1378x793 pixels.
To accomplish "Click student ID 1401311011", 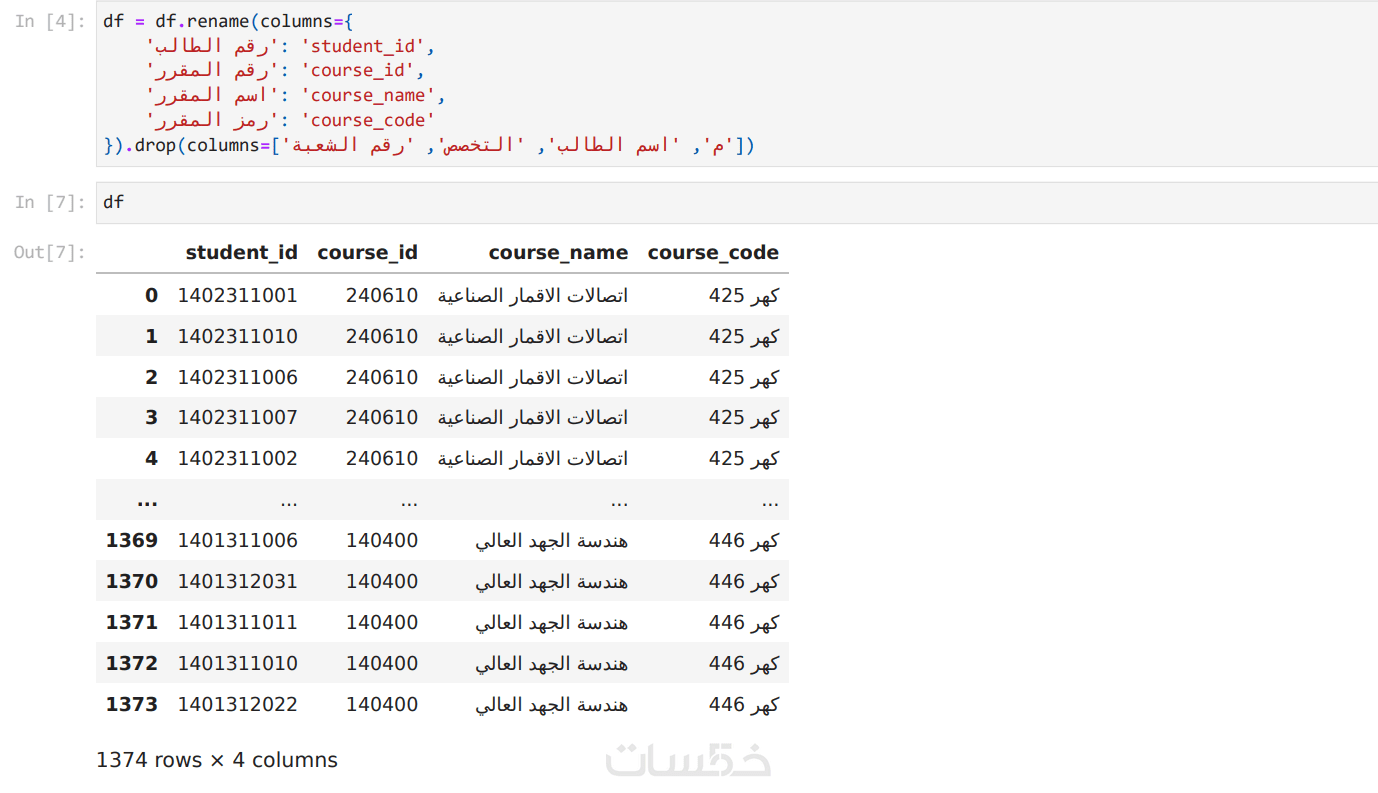I will [x=238, y=622].
